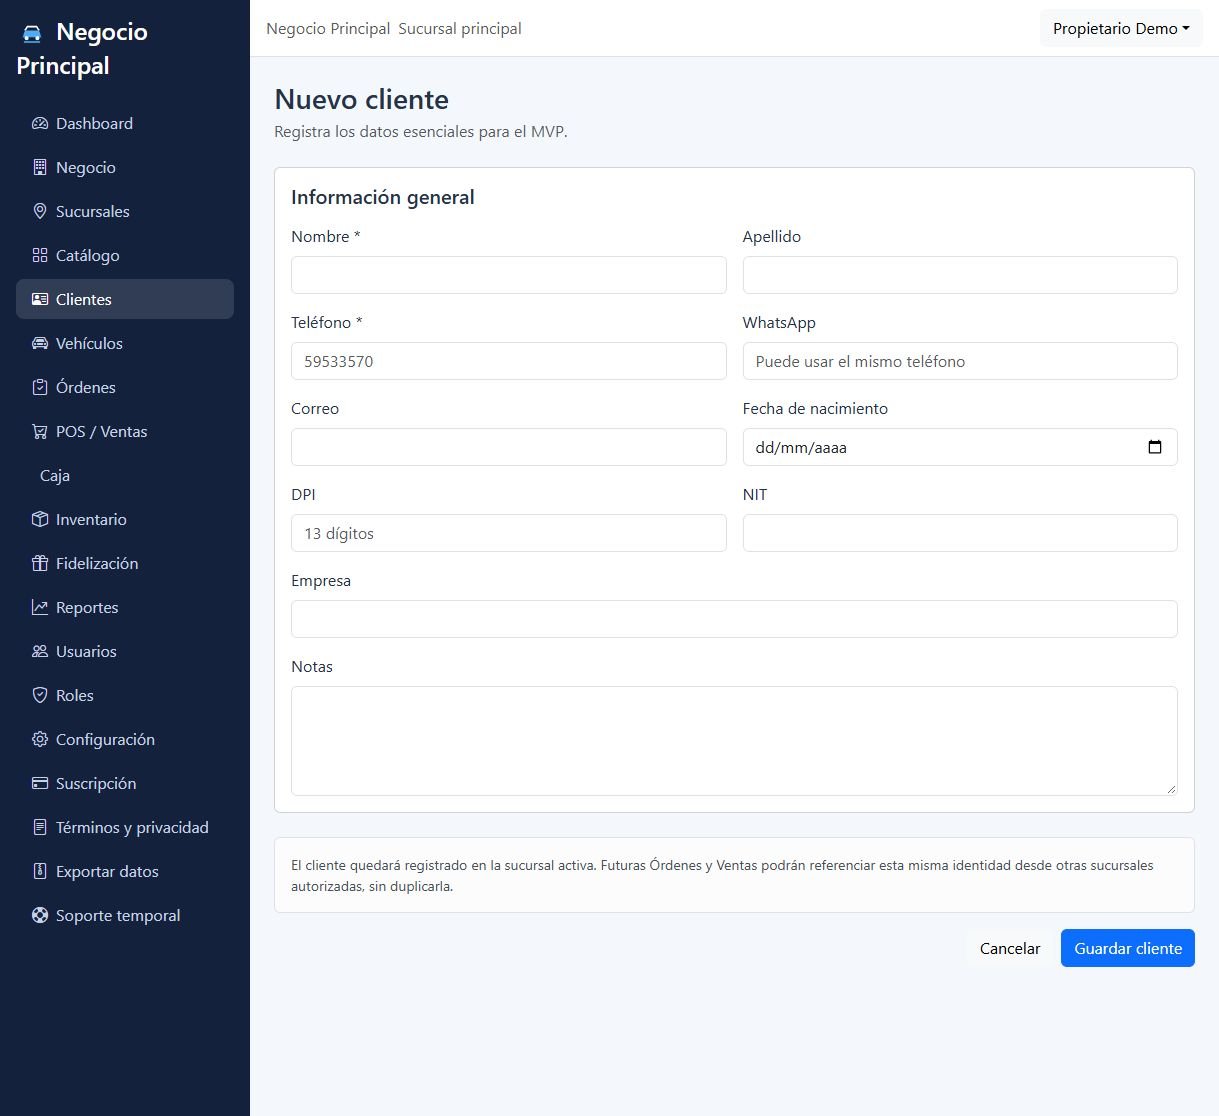Click the car logo icon beside Negocio Principal
This screenshot has height=1116, width=1219.
(32, 33)
